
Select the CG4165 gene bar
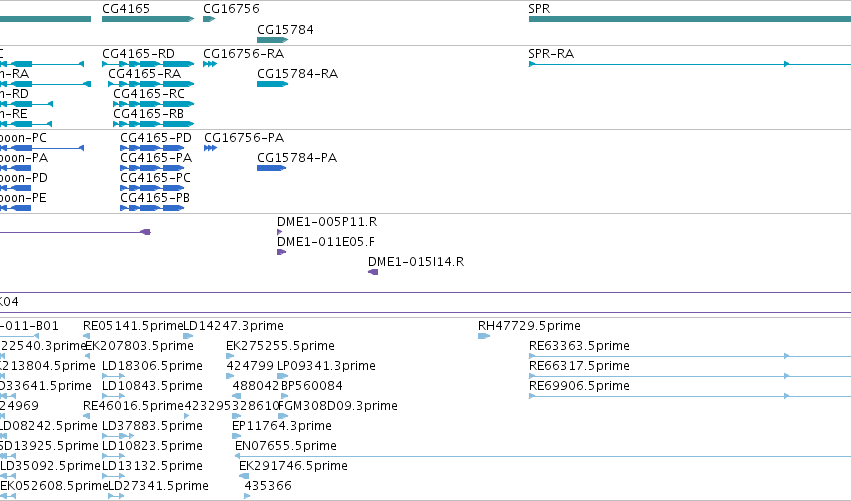(x=148, y=19)
